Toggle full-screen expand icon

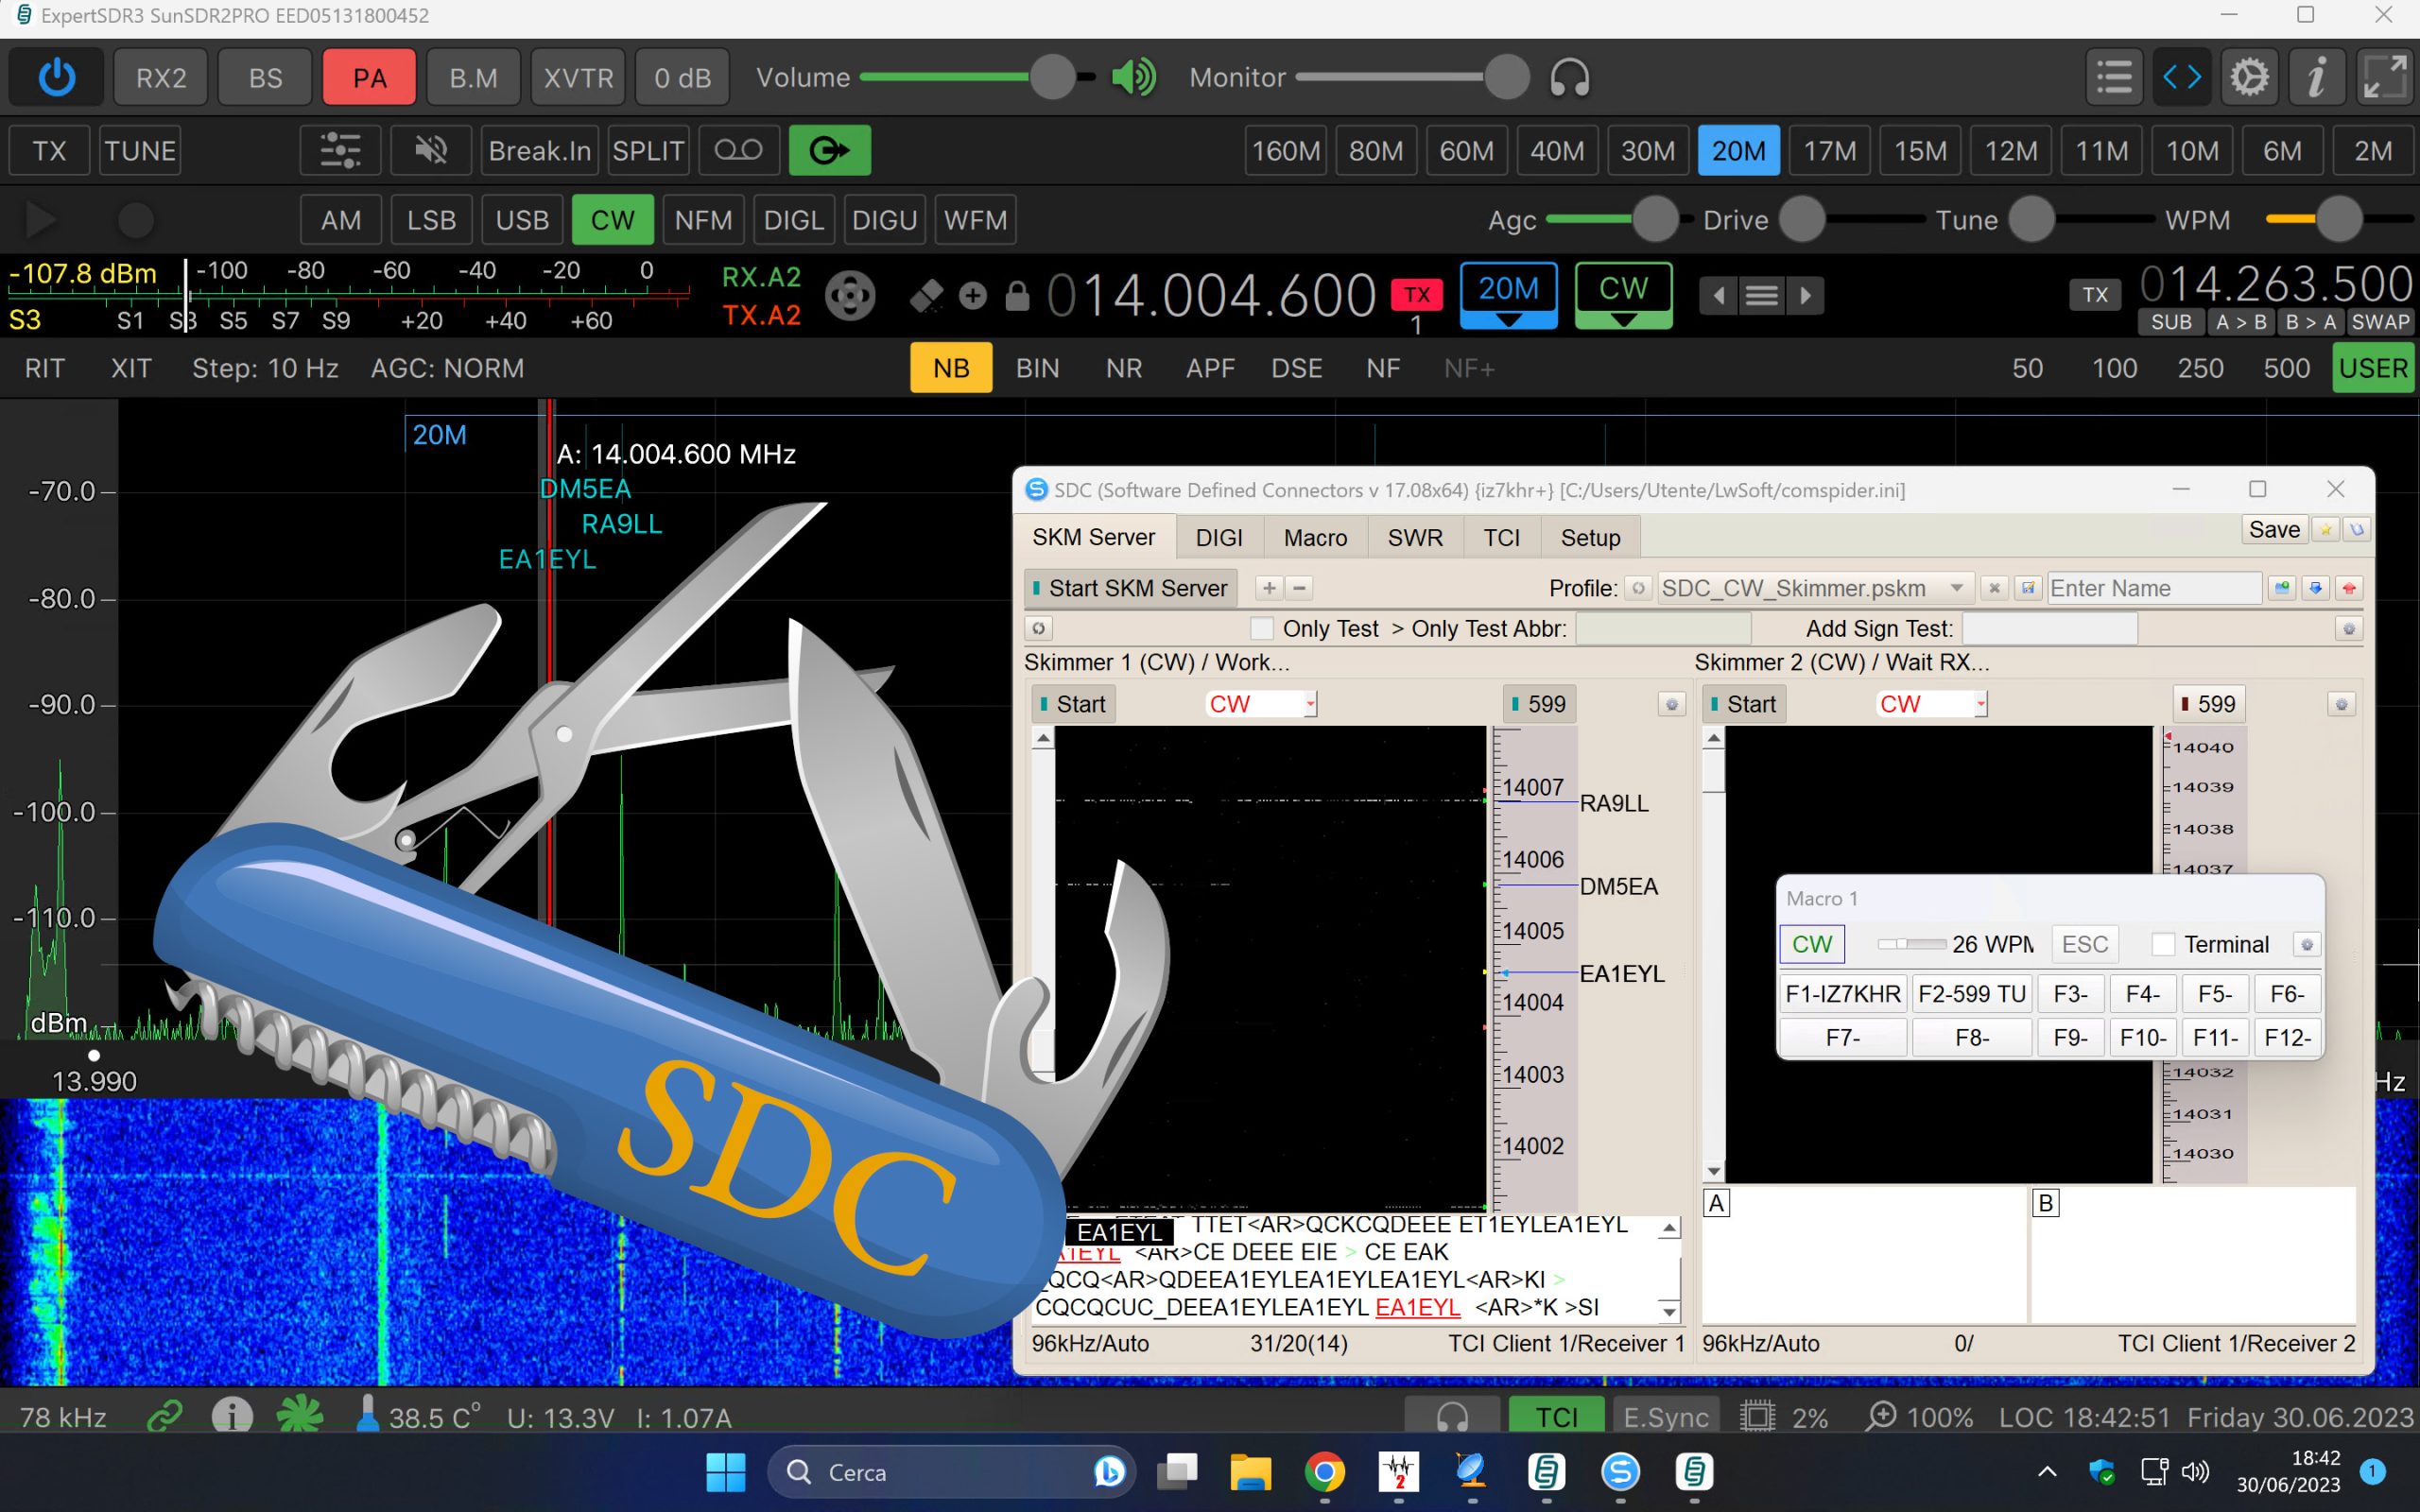pyautogui.click(x=2384, y=77)
